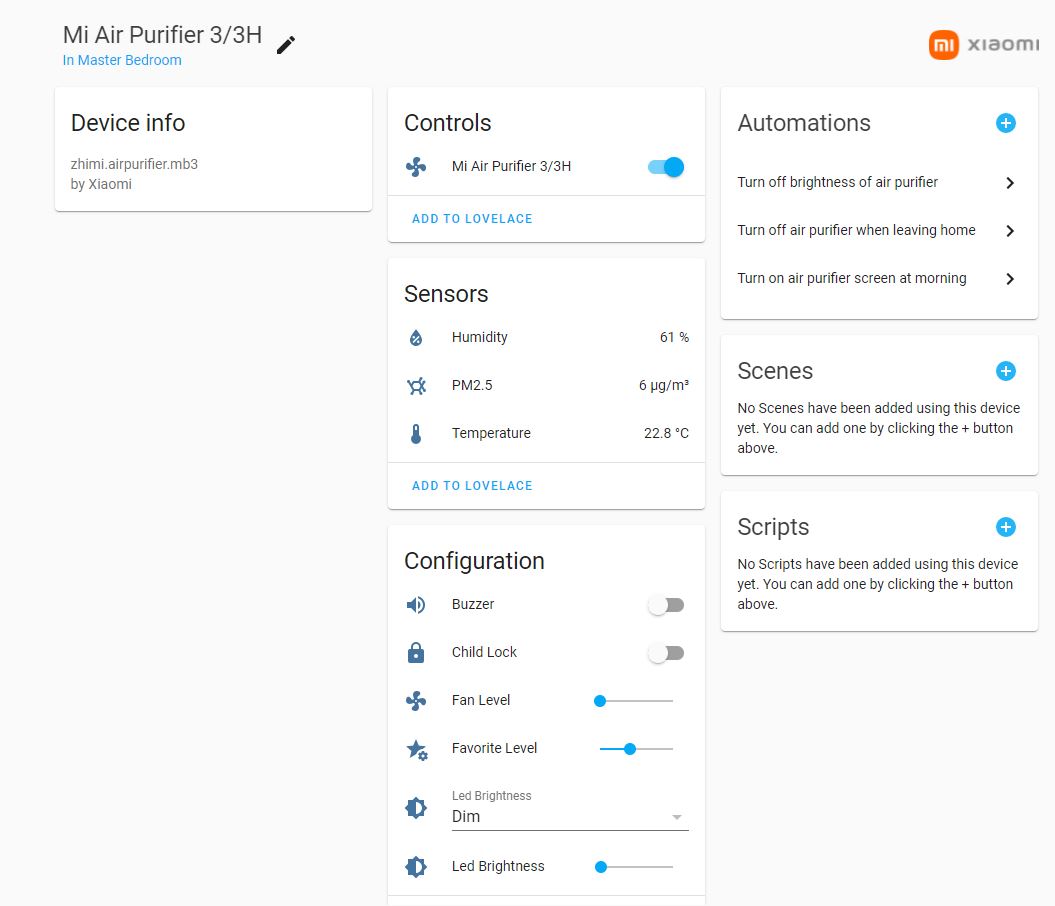The width and height of the screenshot is (1055, 906).
Task: Click the Humidity sensor label
Action: 479,337
